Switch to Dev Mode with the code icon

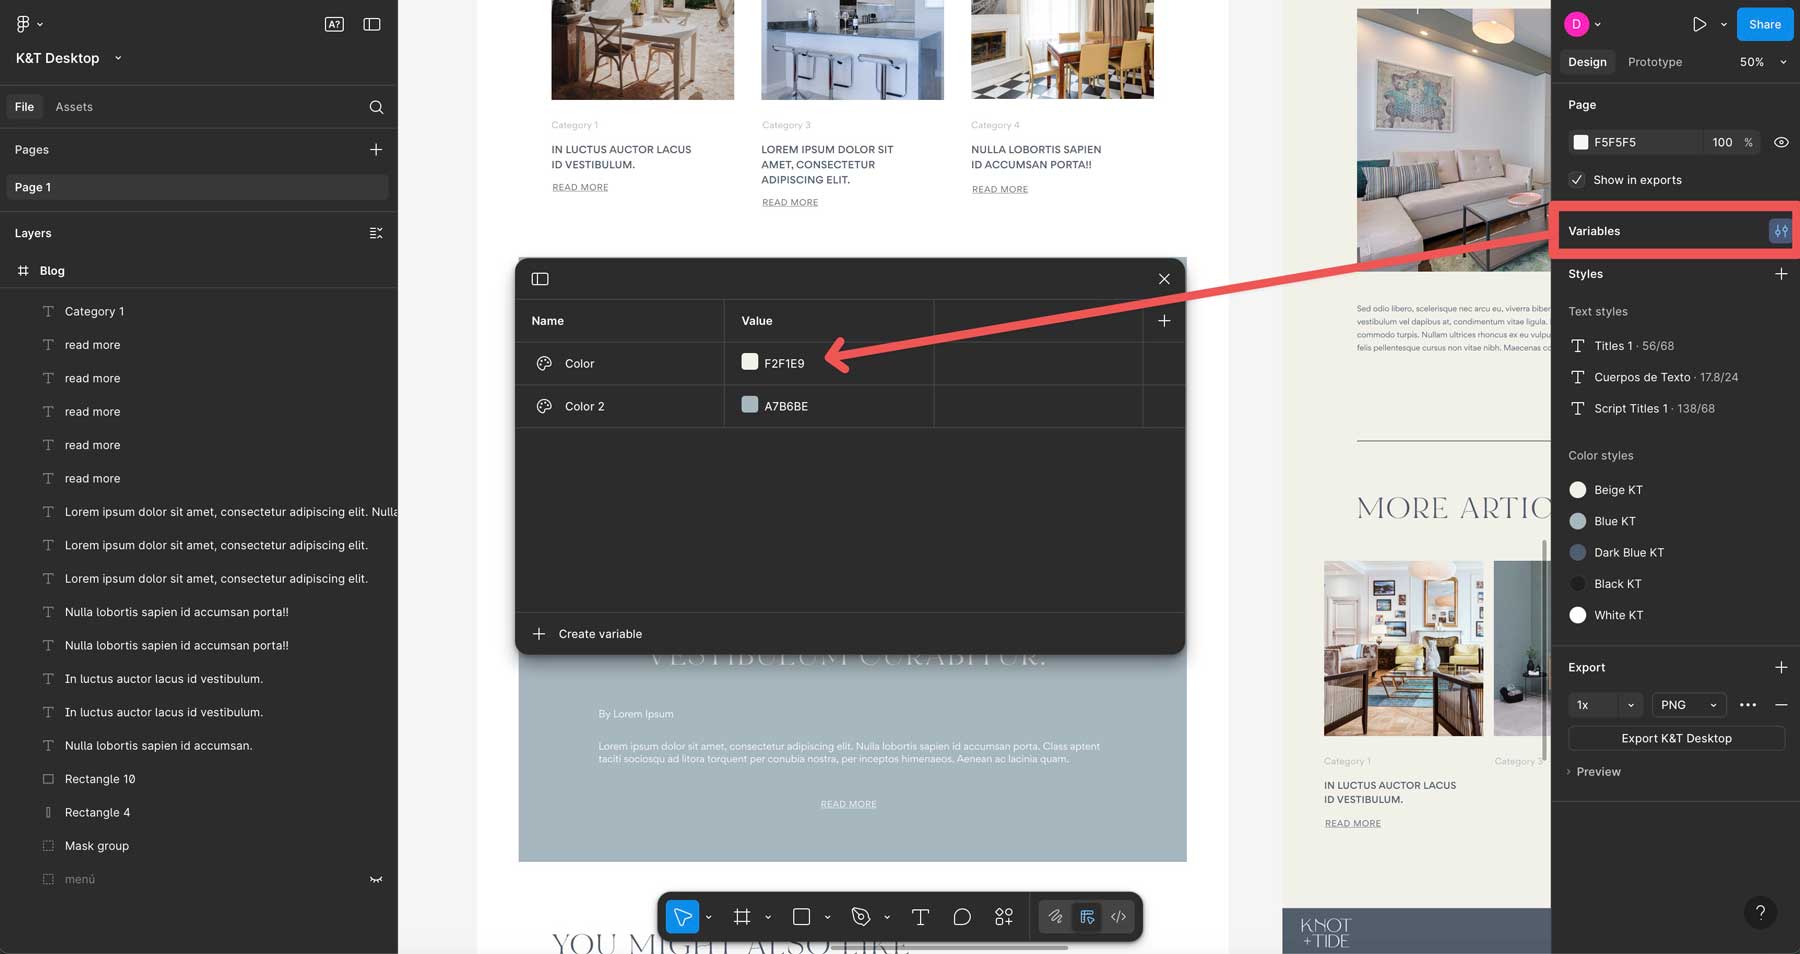(1118, 916)
